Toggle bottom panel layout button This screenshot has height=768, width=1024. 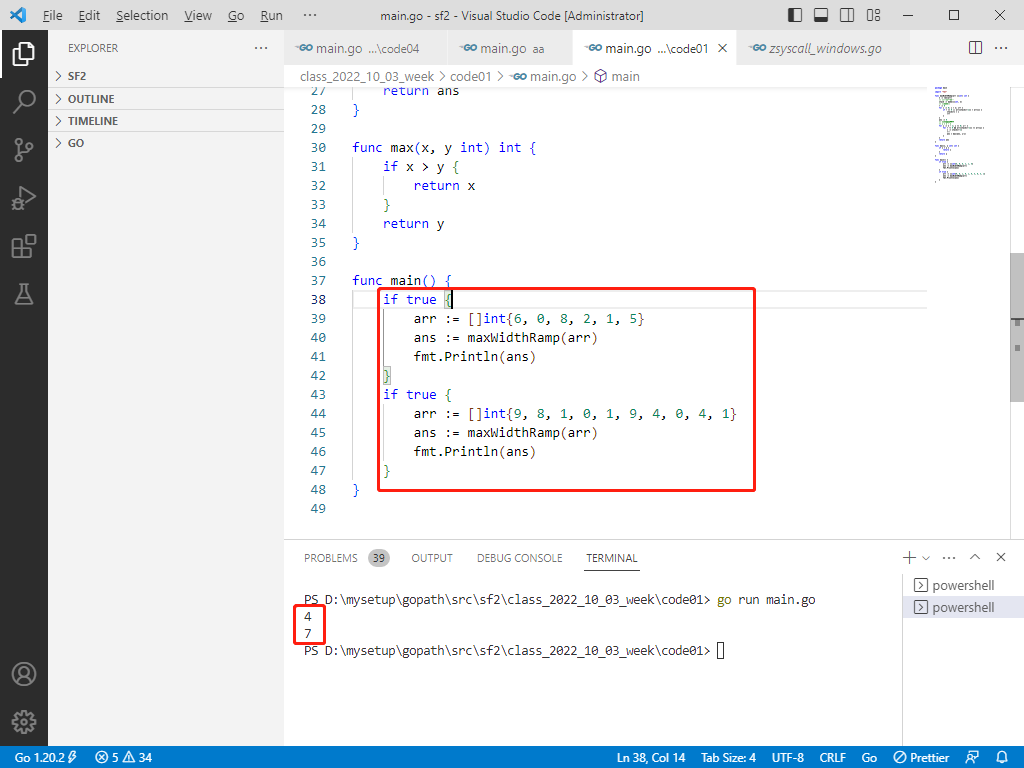tap(821, 15)
